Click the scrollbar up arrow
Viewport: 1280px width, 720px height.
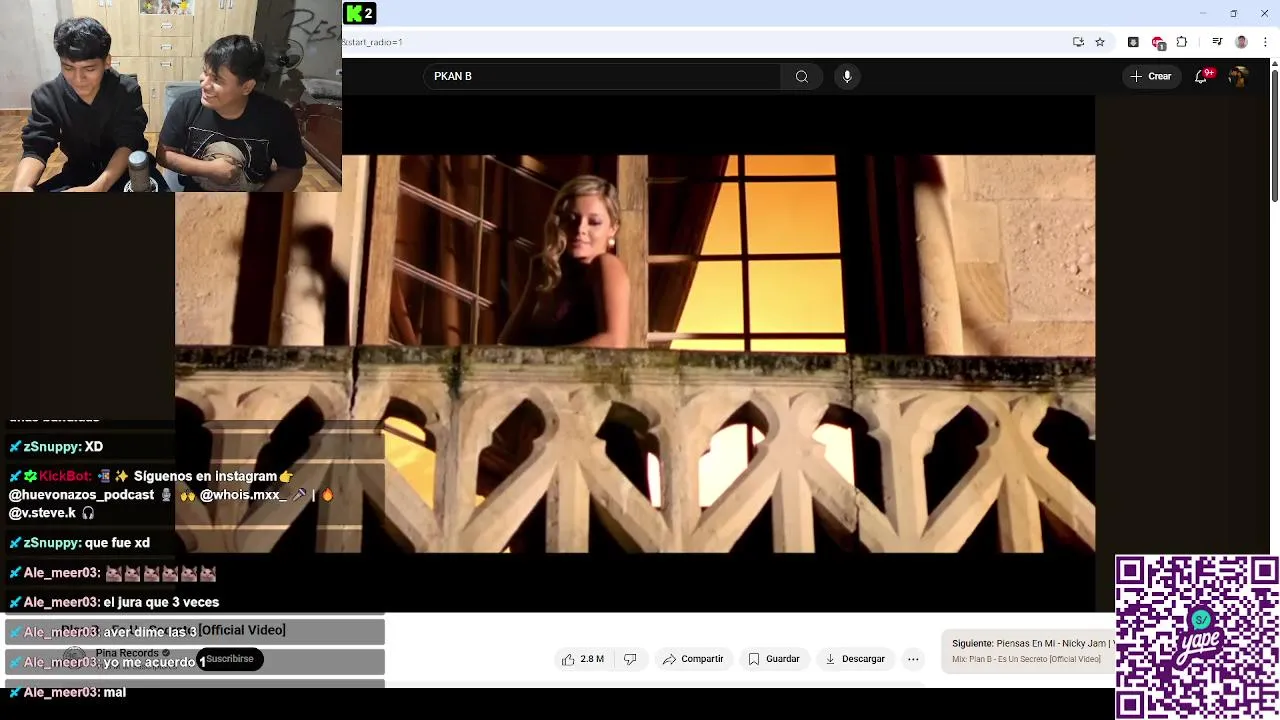click(x=1274, y=64)
